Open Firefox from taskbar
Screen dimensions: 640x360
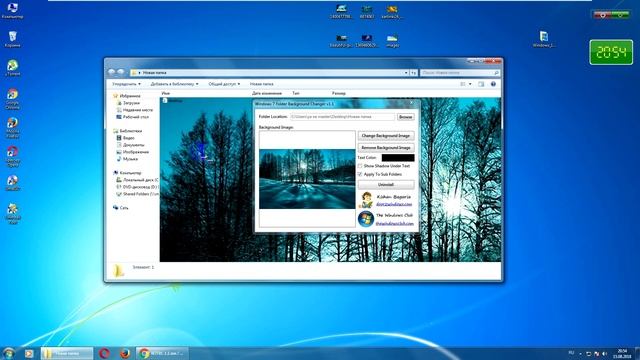point(124,353)
